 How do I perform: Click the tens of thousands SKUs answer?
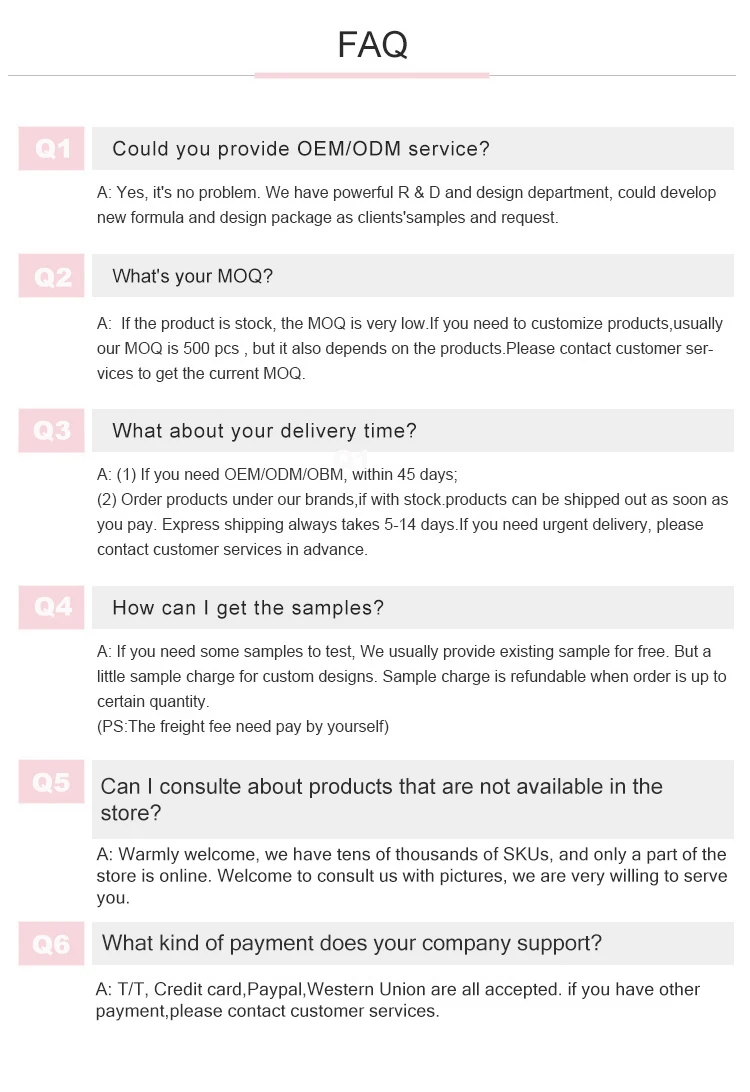(x=412, y=875)
